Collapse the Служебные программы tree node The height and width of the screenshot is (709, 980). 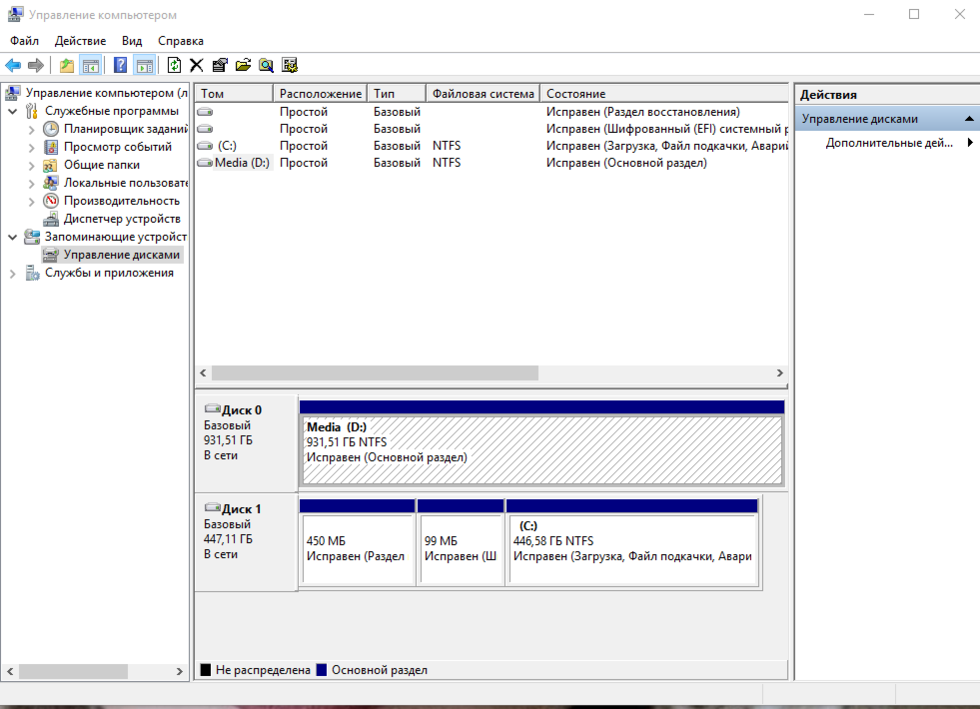point(12,111)
